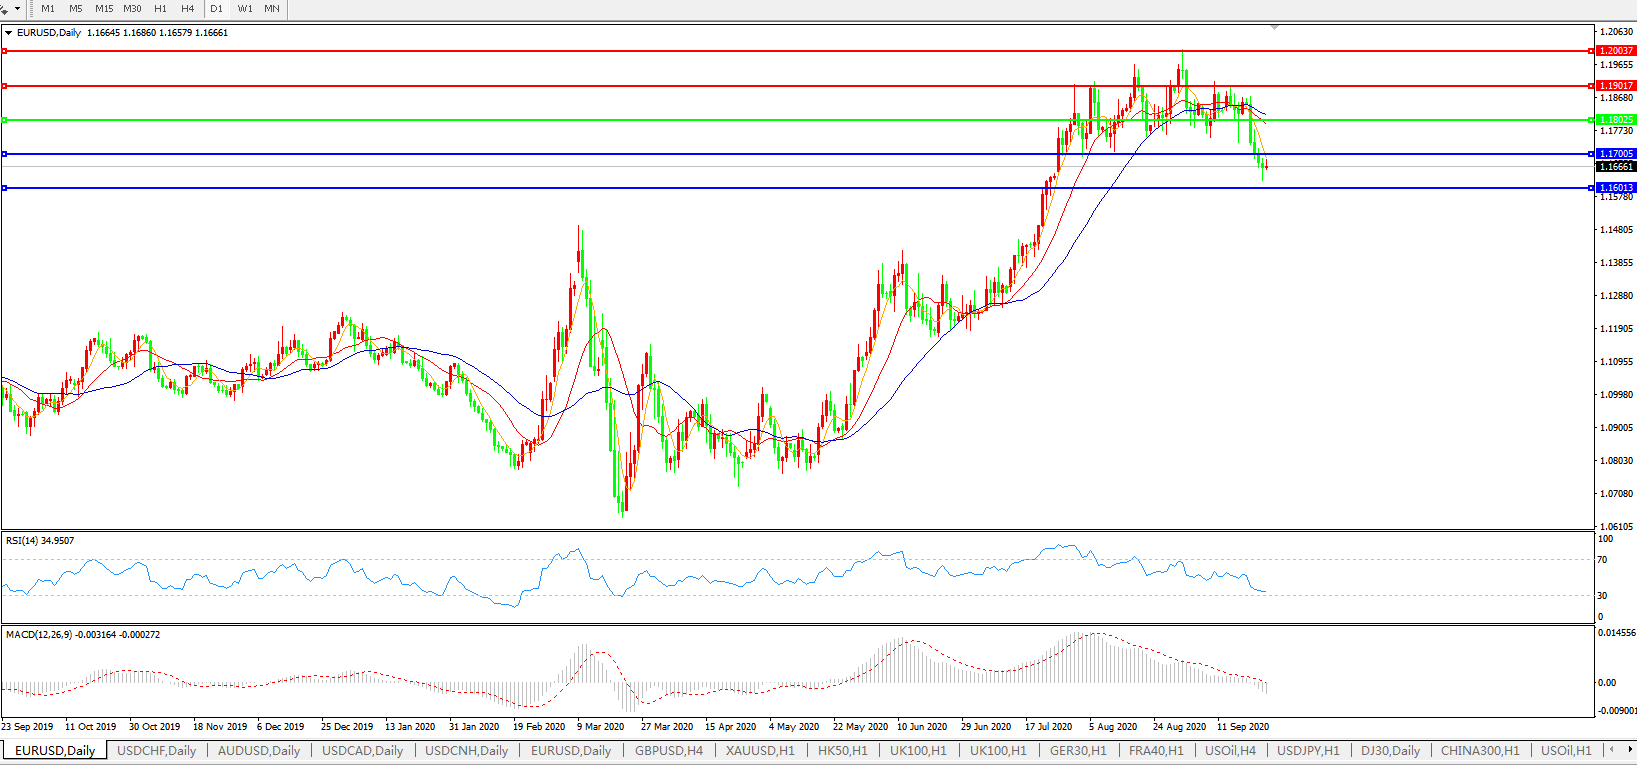The image size is (1637, 765).
Task: Expand the EURUSD,Daily chart title triangle
Action: [x=9, y=33]
